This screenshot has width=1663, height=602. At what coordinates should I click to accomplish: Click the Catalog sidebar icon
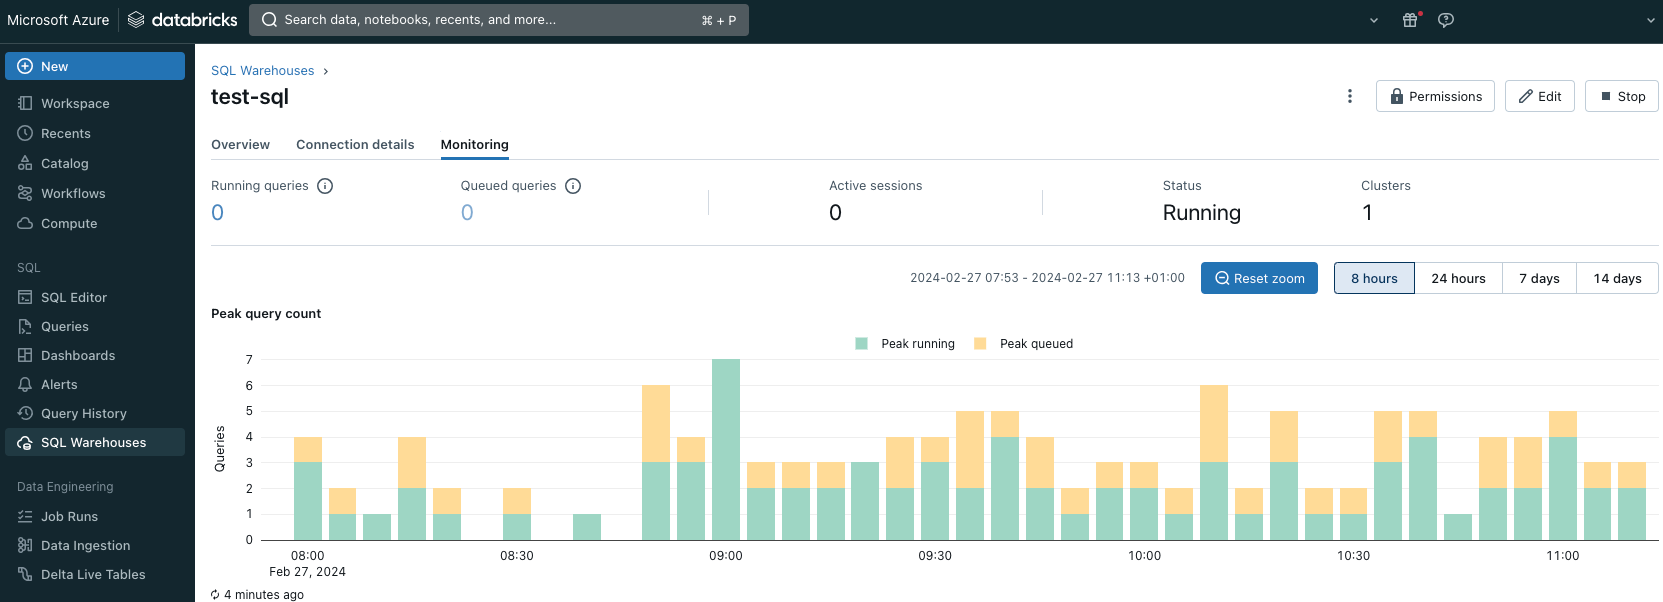(x=25, y=163)
